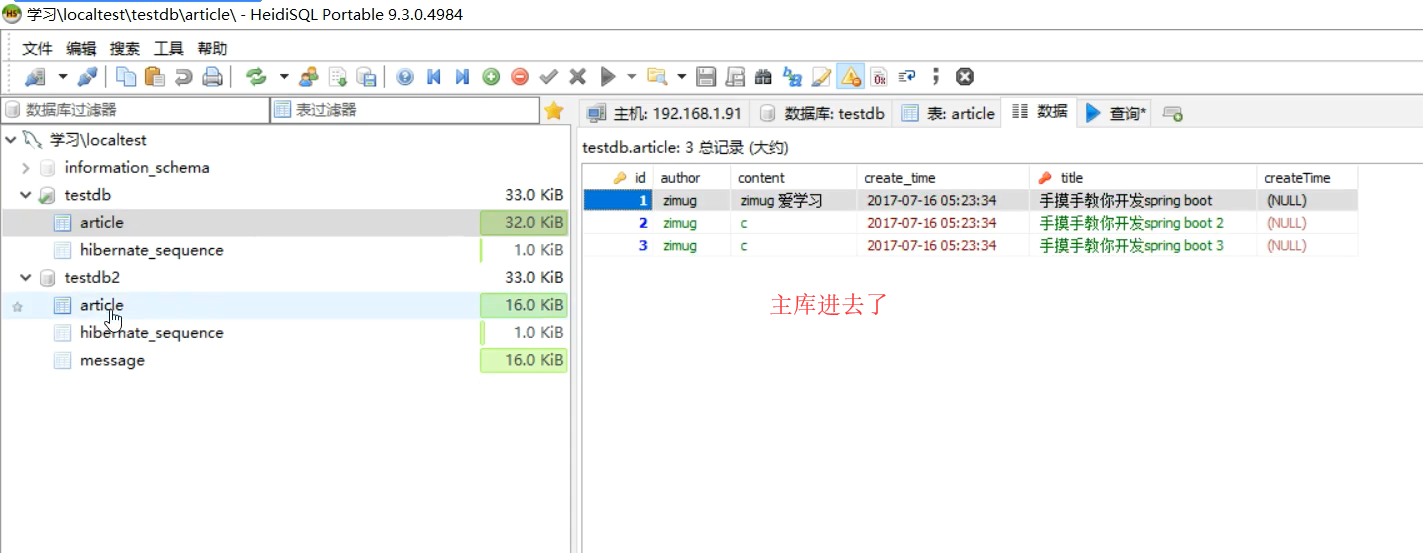The height and width of the screenshot is (553, 1423).
Task: Click the new query tab icon
Action: (x=1173, y=114)
